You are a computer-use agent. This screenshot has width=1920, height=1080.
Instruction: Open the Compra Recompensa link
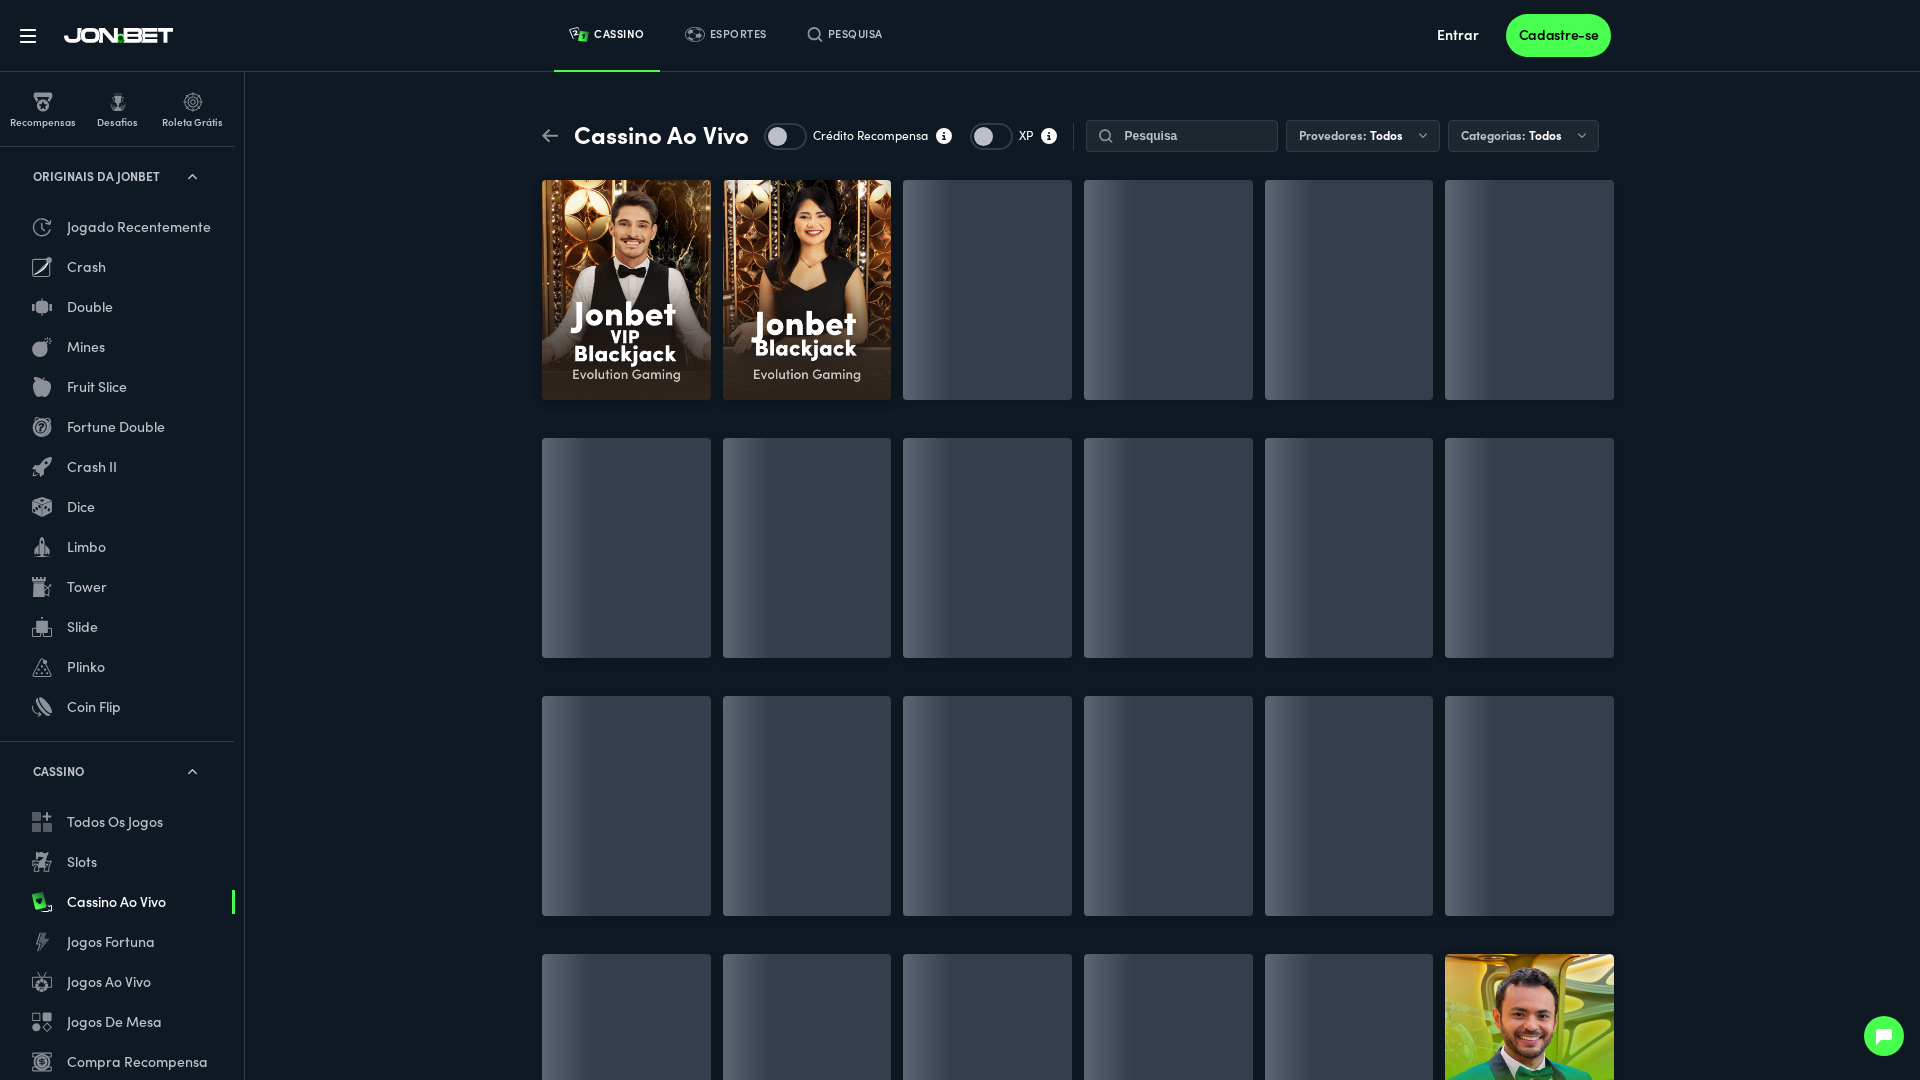coord(137,1062)
